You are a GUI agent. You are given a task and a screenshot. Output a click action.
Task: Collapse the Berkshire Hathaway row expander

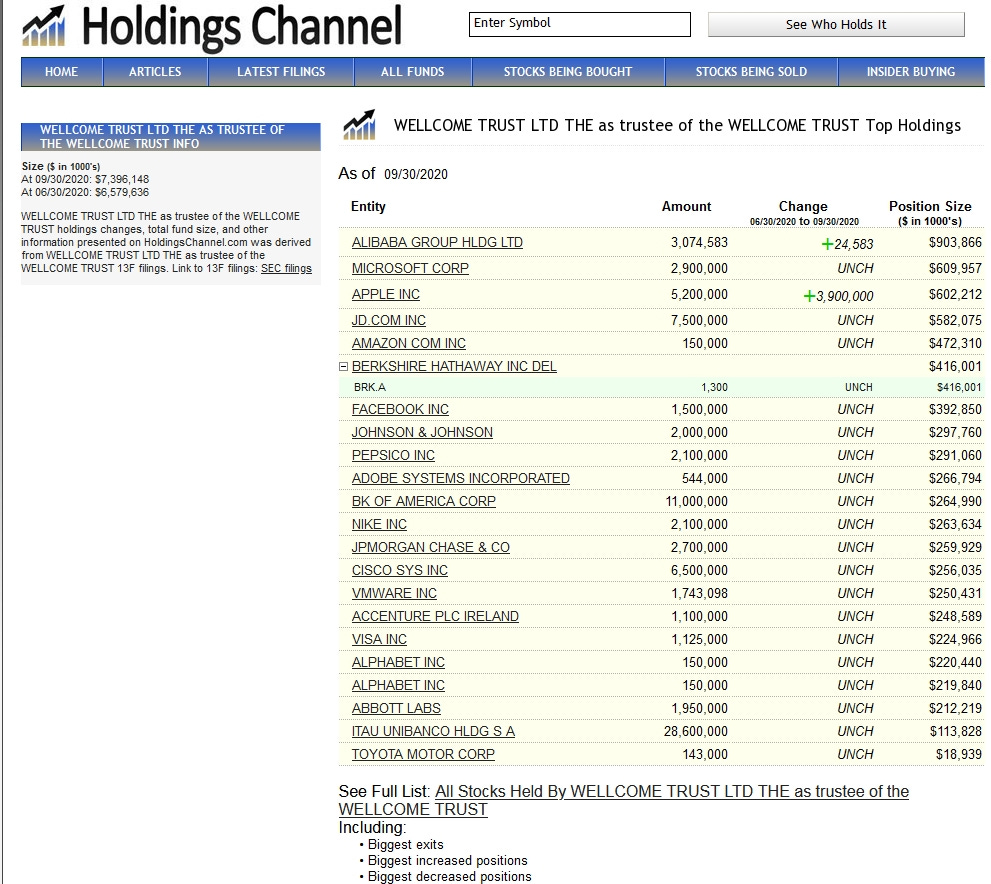(x=343, y=366)
